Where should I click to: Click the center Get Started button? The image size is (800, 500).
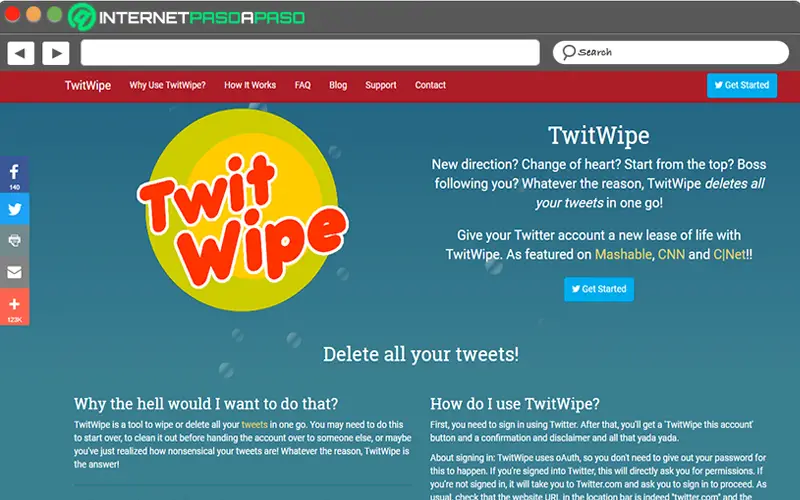pyautogui.click(x=599, y=289)
